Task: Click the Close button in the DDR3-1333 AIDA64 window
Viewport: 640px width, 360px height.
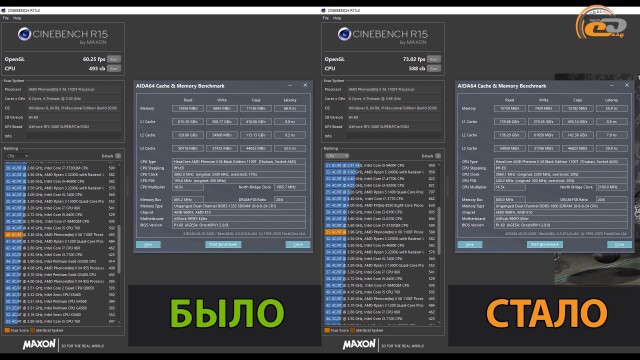Action: 298,244
